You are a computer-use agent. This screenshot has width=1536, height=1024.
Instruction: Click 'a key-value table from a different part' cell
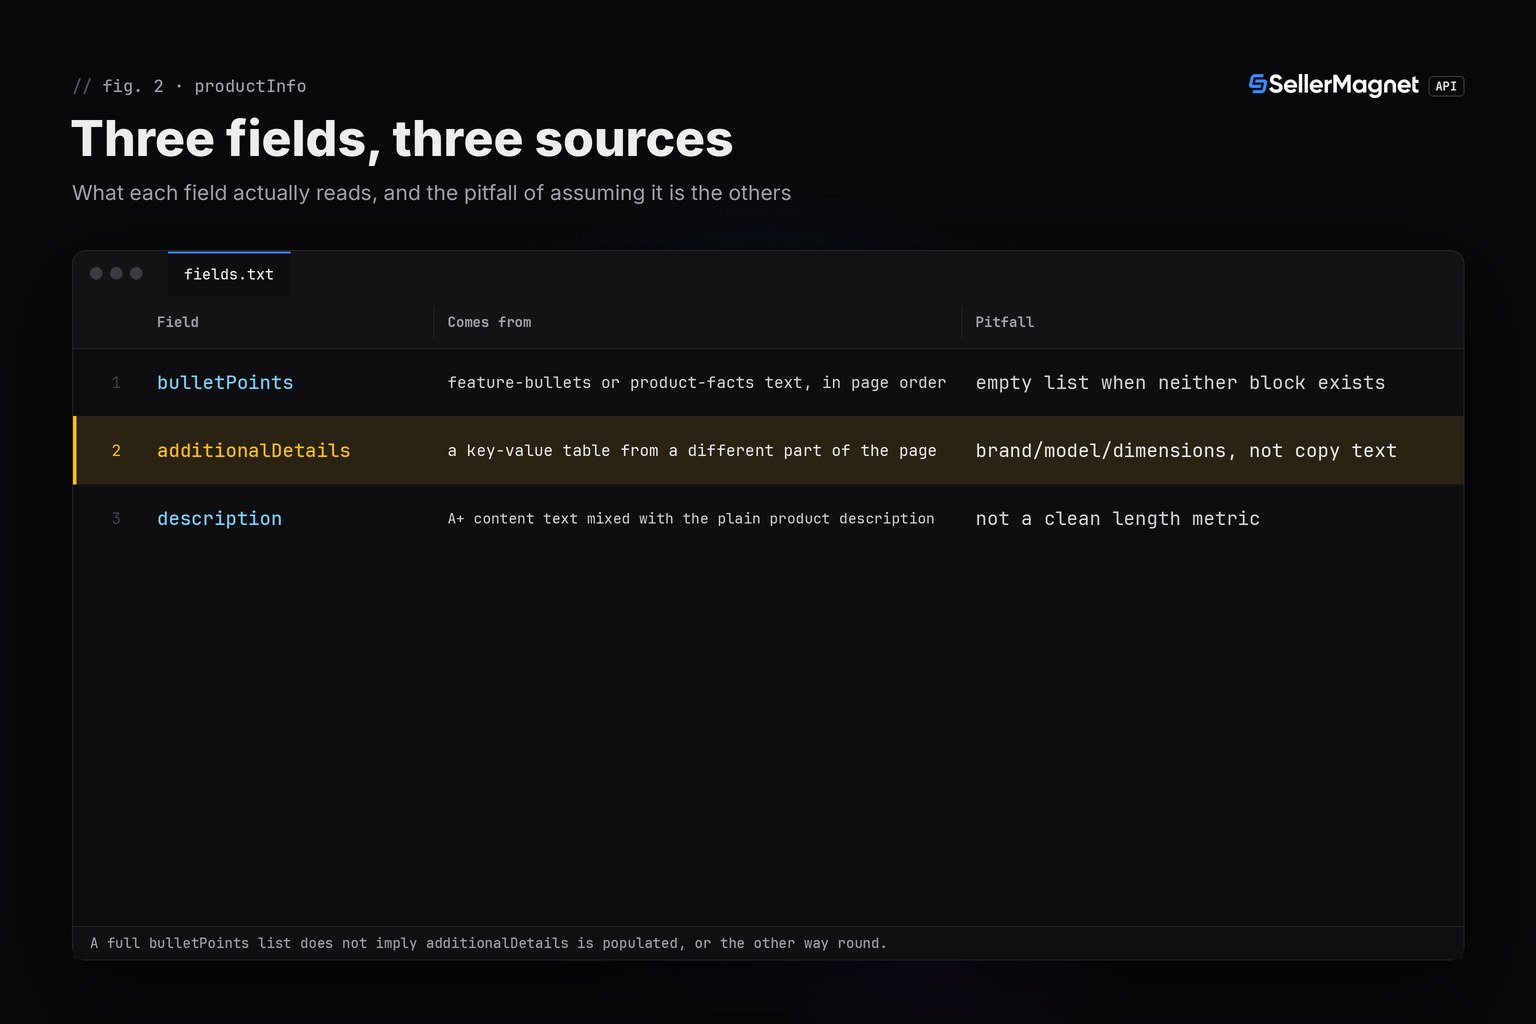point(692,451)
